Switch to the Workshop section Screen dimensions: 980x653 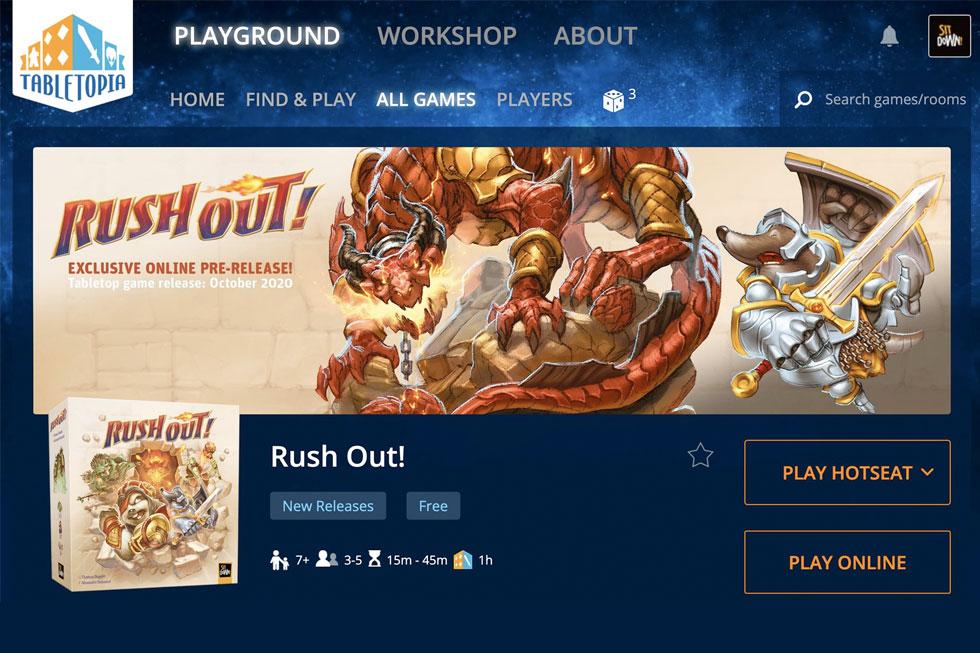447,36
